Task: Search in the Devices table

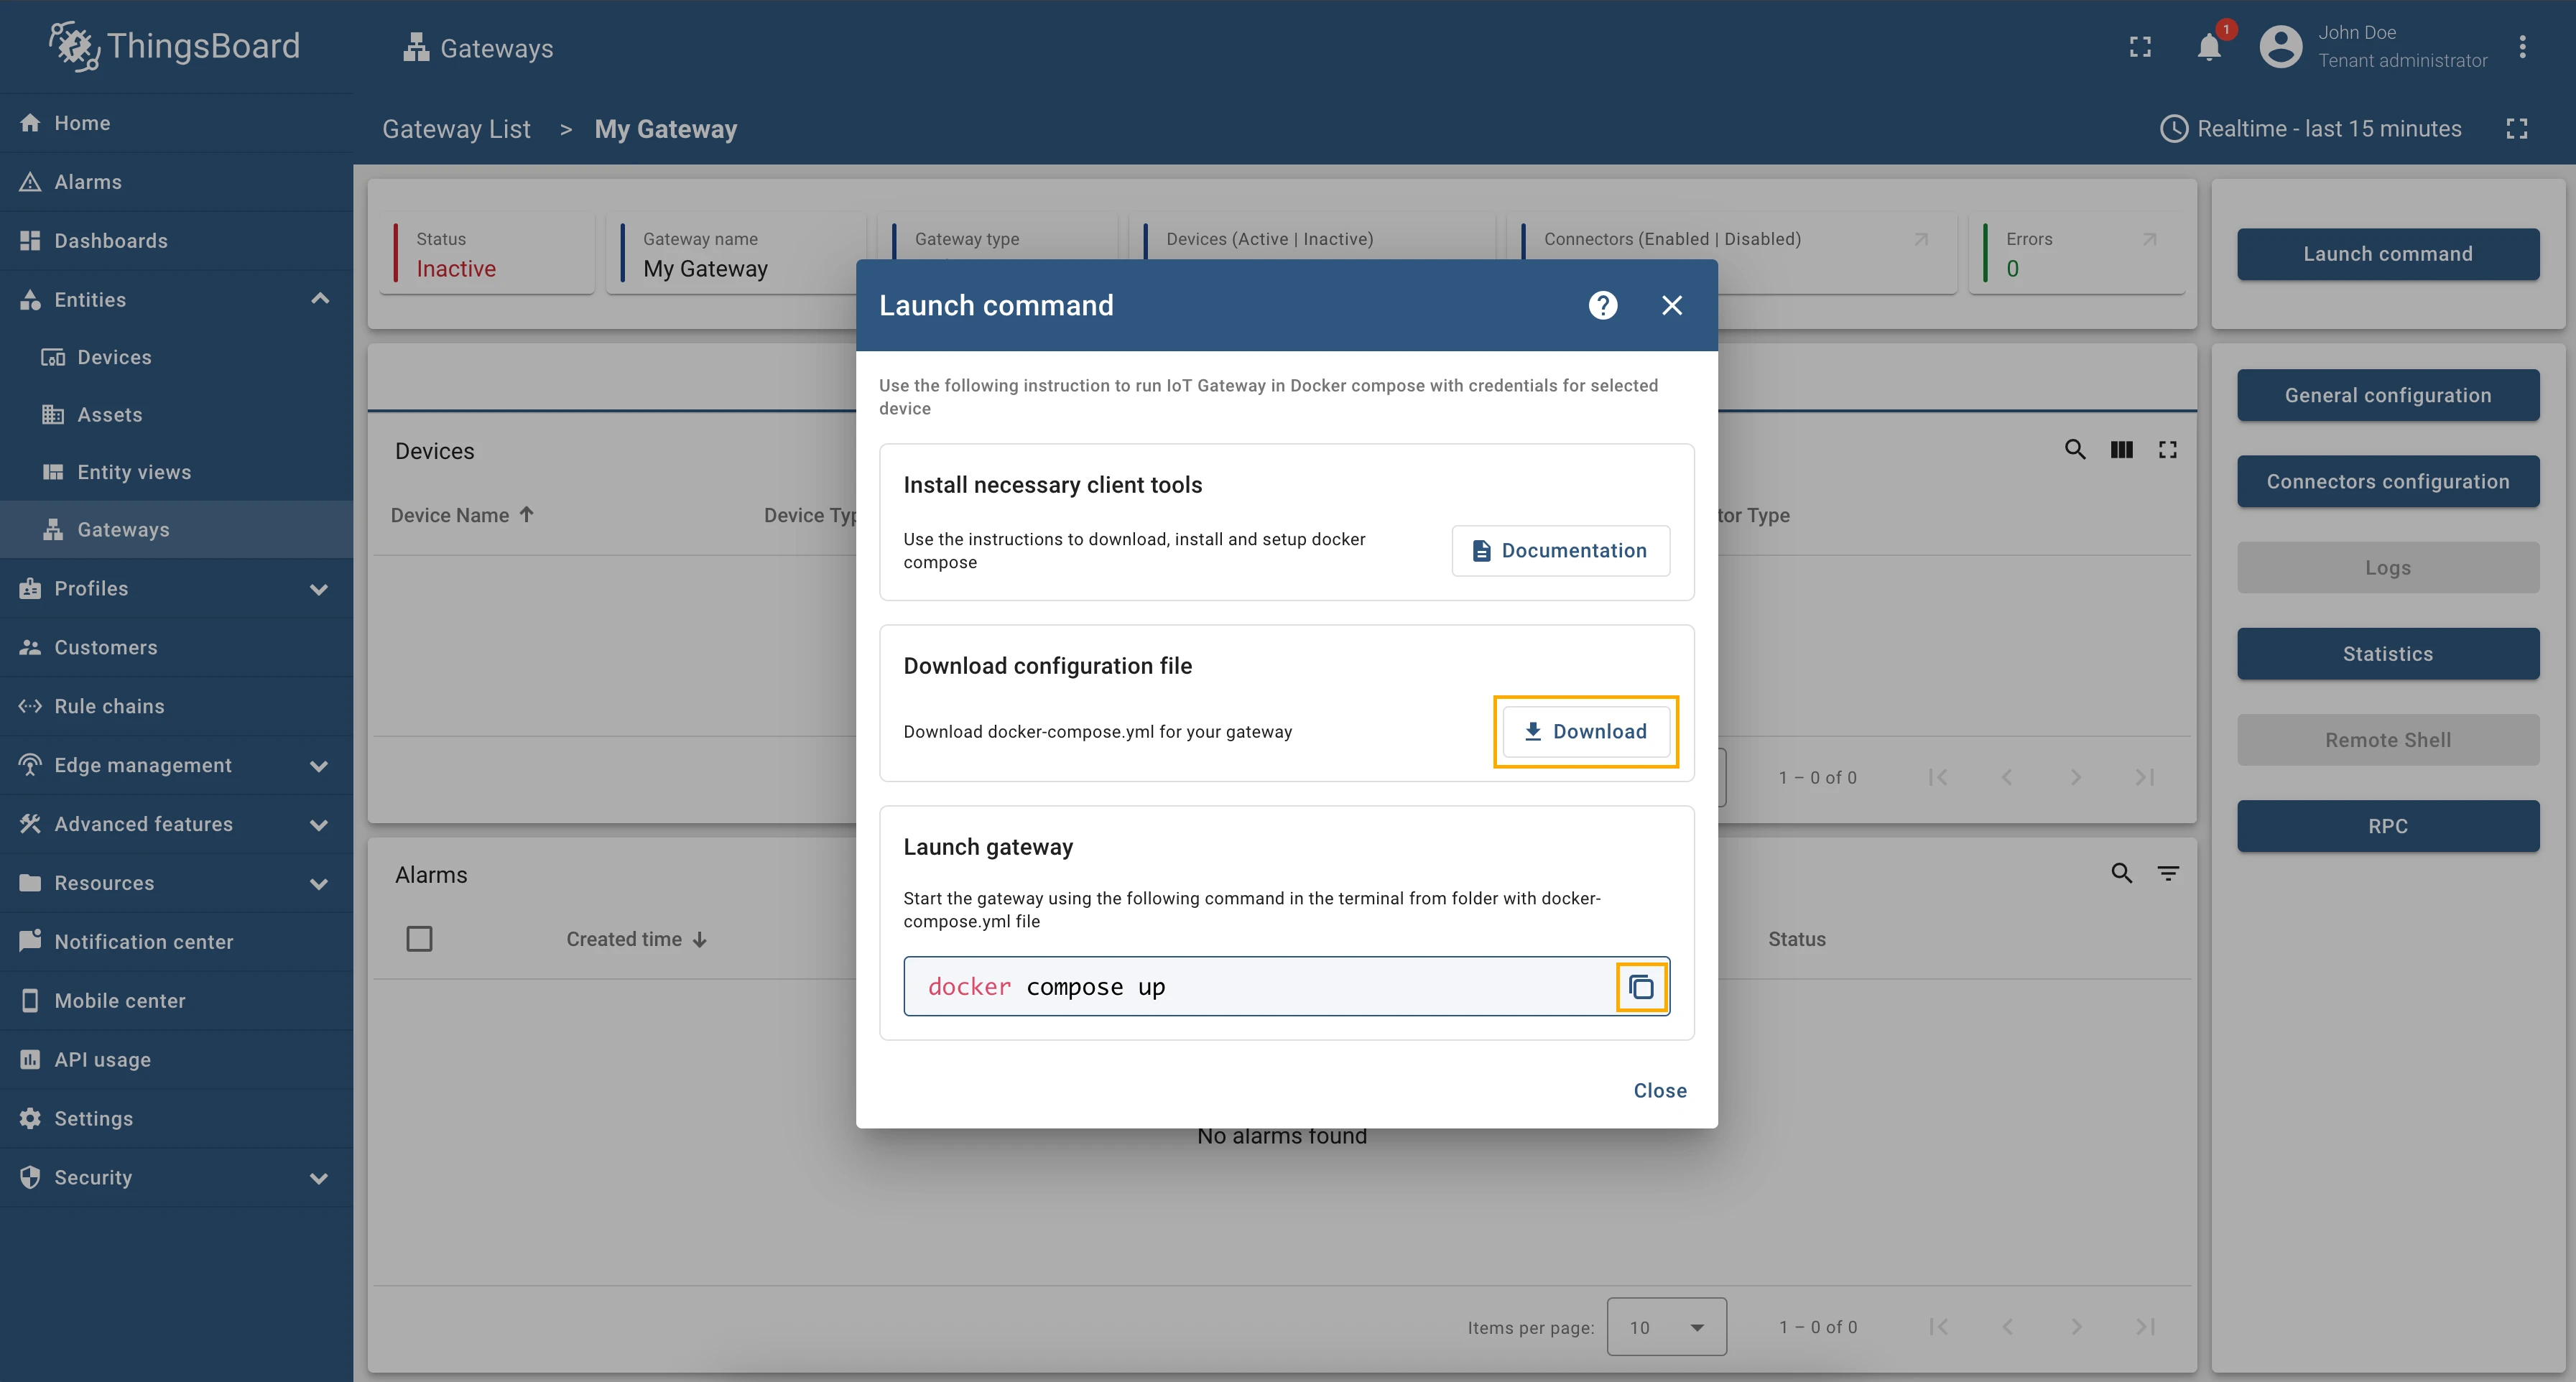Action: point(2075,450)
